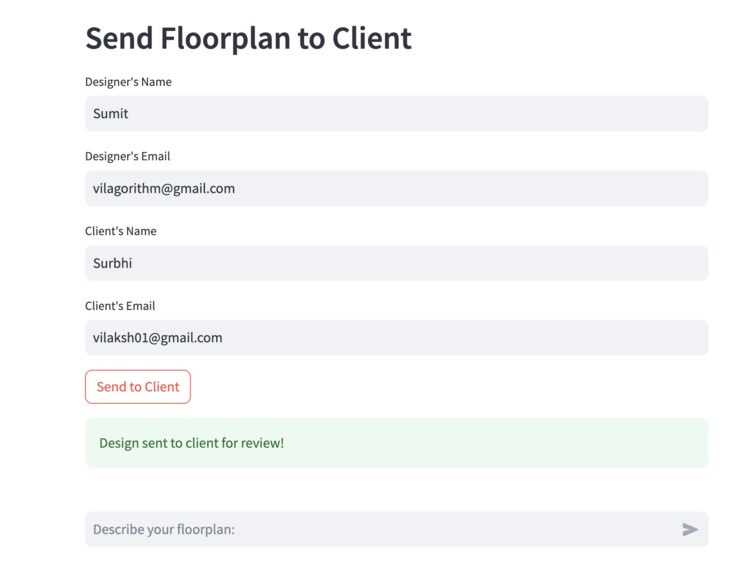751x573 pixels.
Task: Place cursor on the name Surbhi
Action: coord(113,264)
